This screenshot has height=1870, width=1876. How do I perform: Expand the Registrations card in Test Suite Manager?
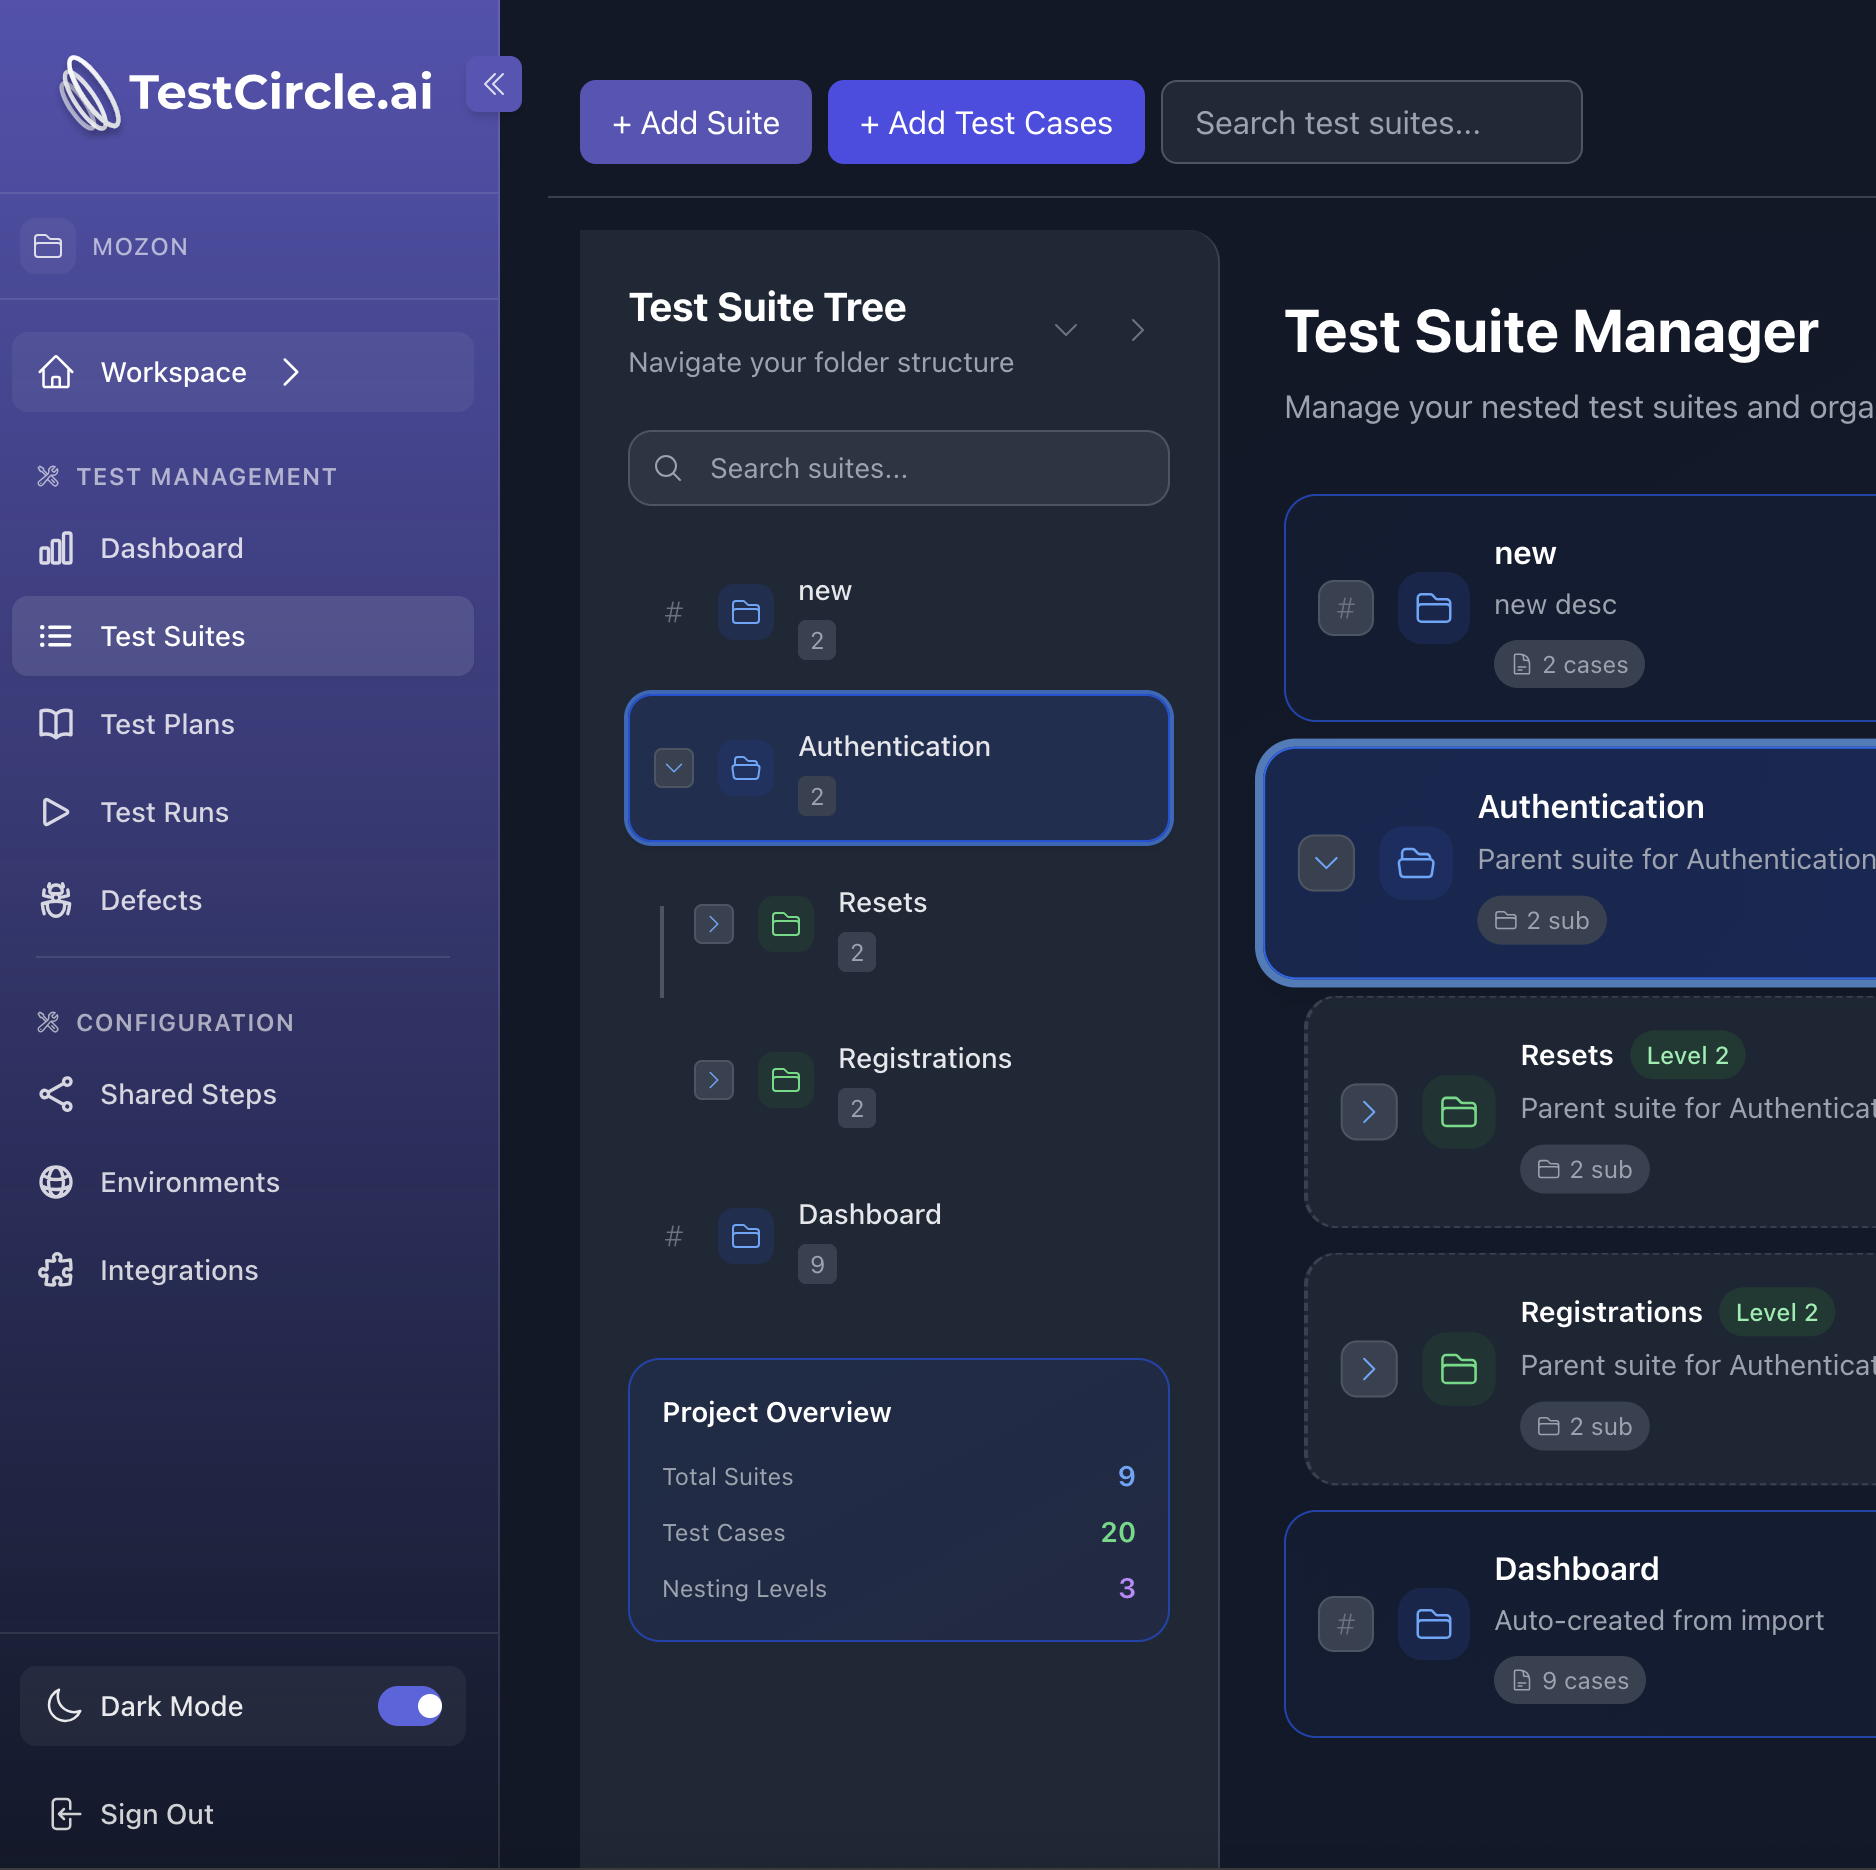click(x=1369, y=1369)
